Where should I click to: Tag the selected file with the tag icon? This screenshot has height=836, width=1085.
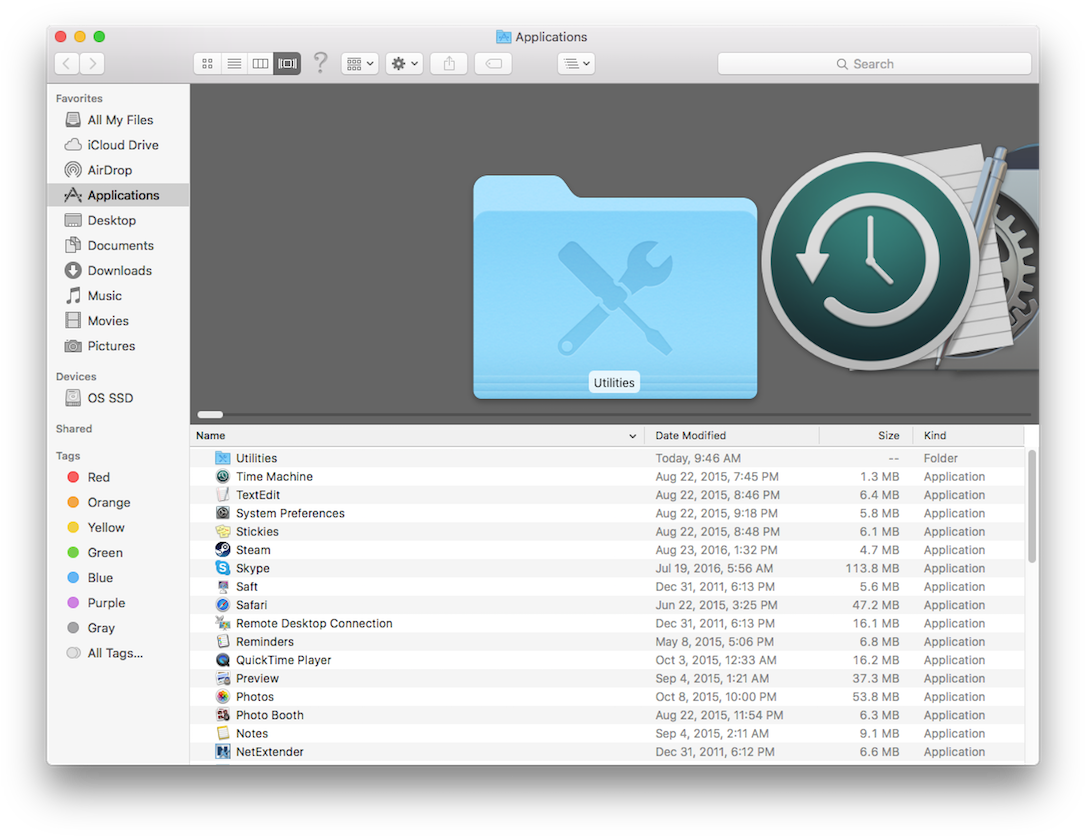point(492,63)
